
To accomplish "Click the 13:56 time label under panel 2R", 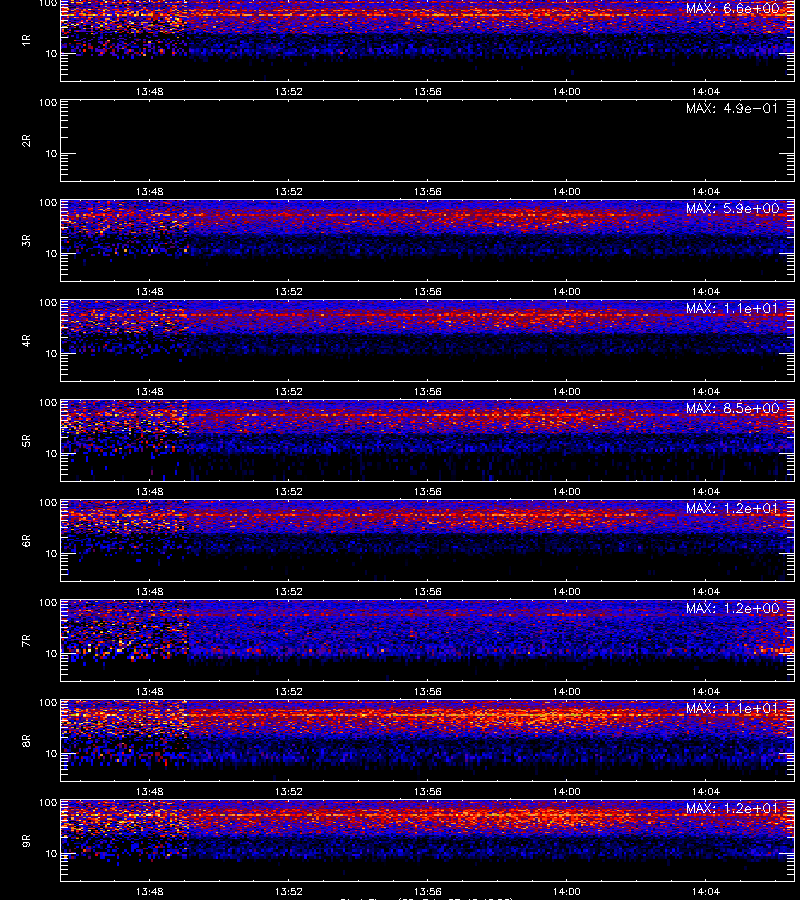I will pyautogui.click(x=428, y=191).
